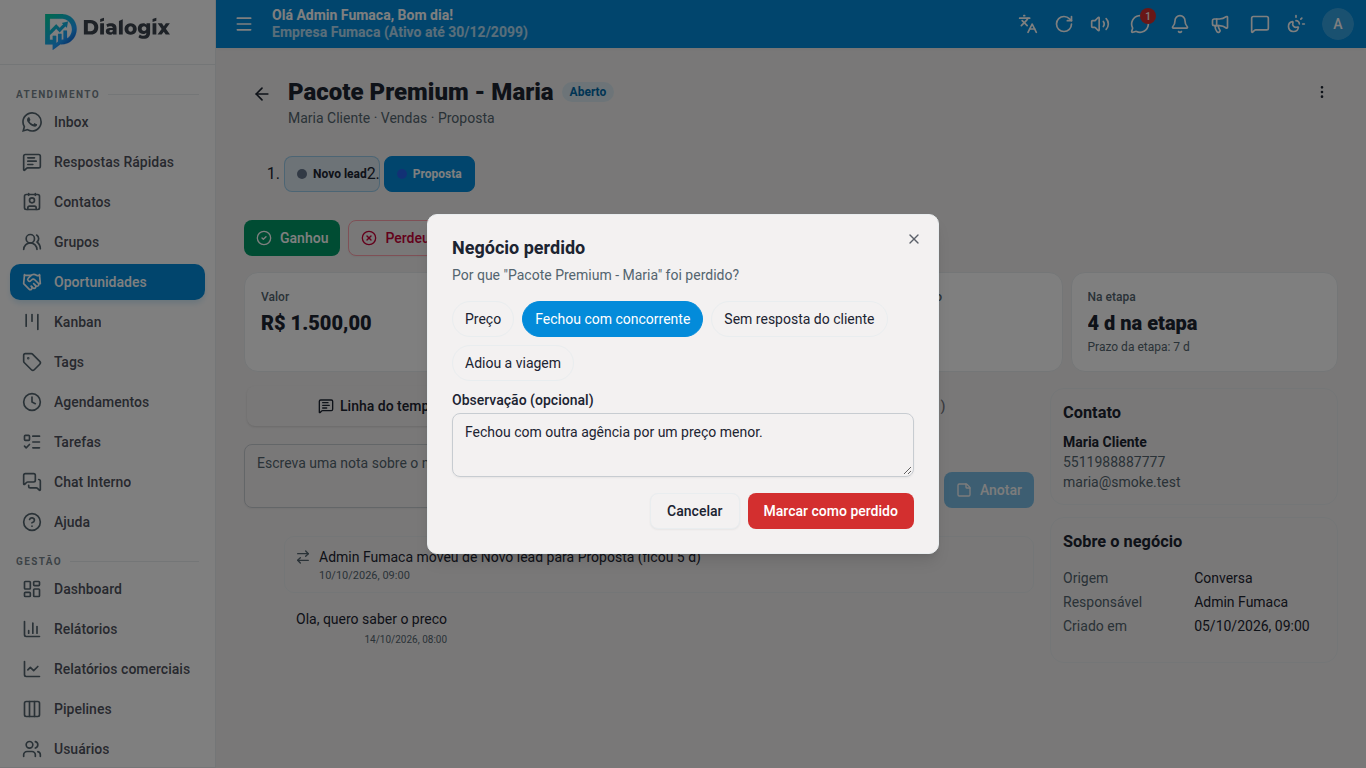Screen dimensions: 1366x768
Task: Go to Agendamentos
Action: (x=108, y=402)
